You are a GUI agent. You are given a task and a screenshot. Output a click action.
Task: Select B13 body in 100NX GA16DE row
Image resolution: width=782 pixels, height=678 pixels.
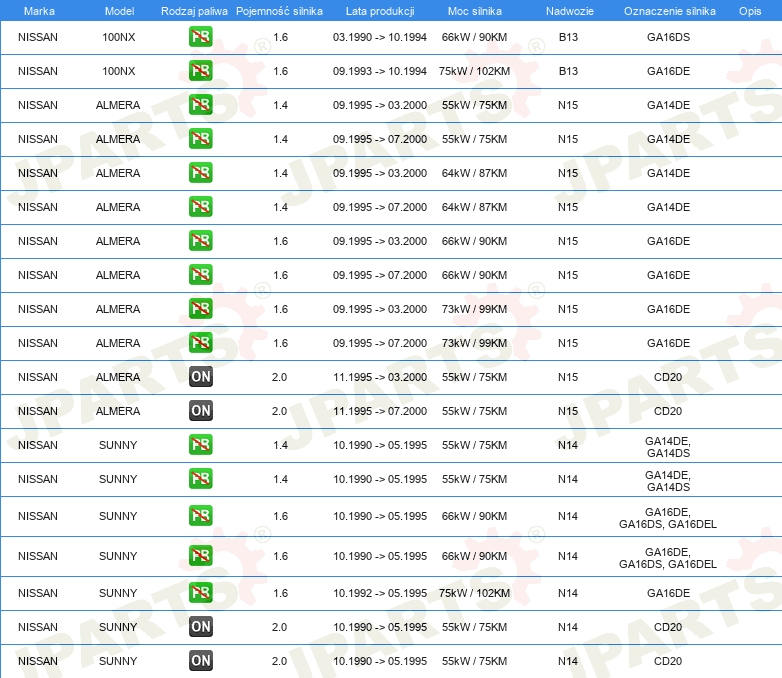tap(568, 71)
